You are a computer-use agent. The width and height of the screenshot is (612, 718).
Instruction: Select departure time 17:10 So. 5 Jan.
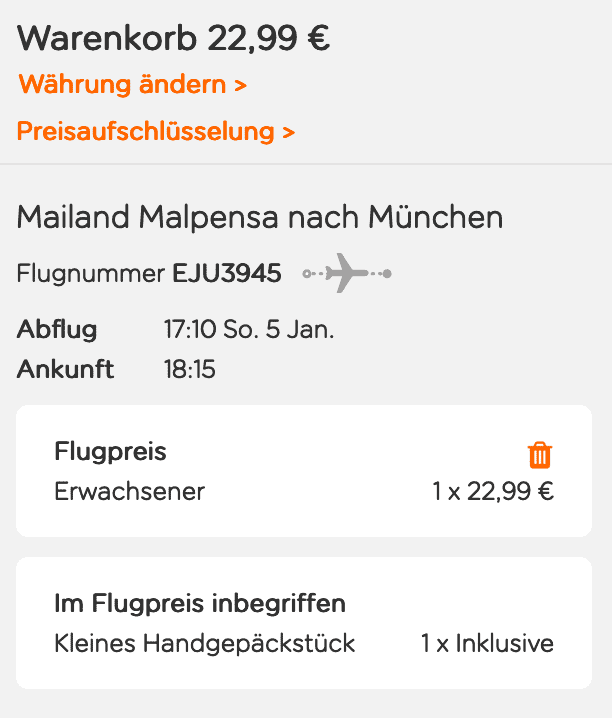[x=249, y=330]
